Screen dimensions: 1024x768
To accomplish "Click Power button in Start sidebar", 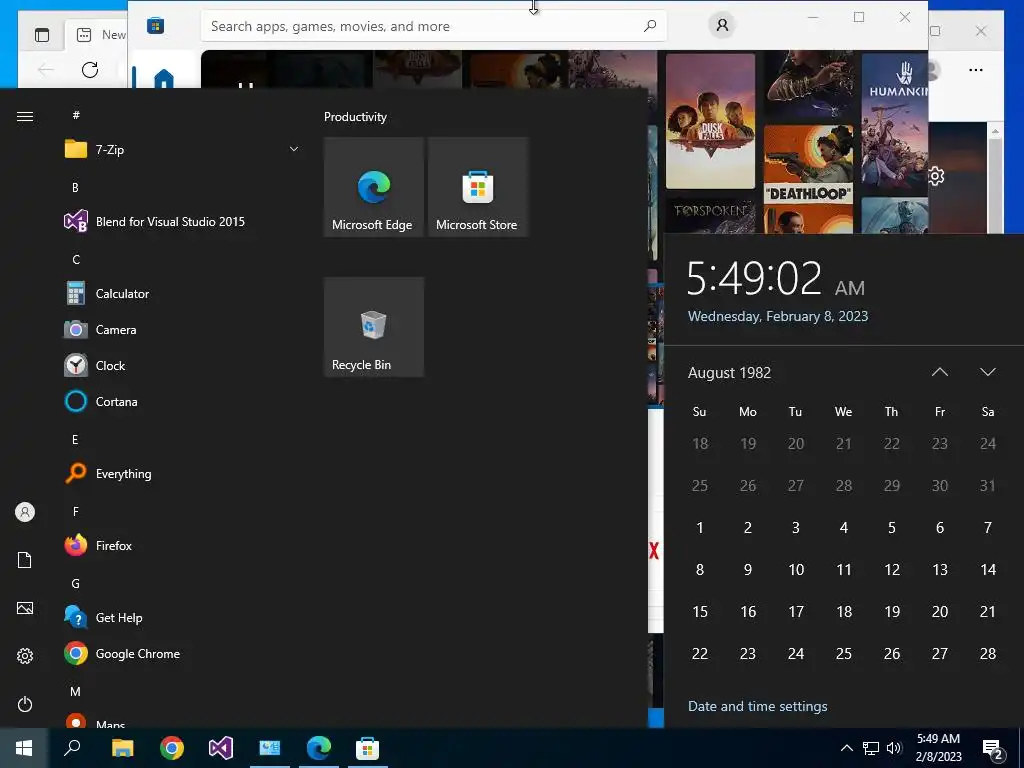I will [25, 704].
